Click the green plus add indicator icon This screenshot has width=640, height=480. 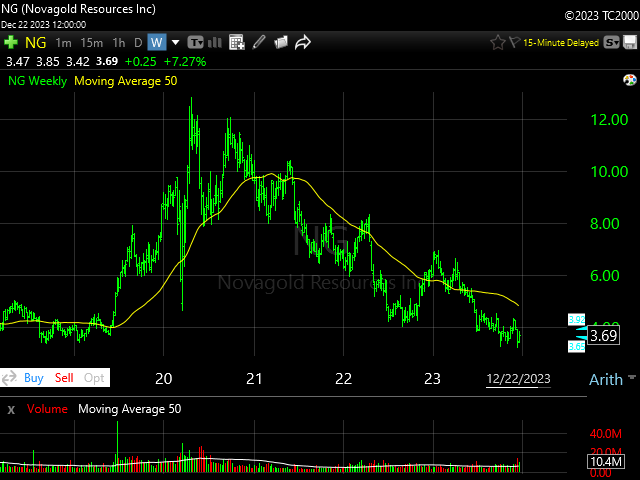(11, 42)
